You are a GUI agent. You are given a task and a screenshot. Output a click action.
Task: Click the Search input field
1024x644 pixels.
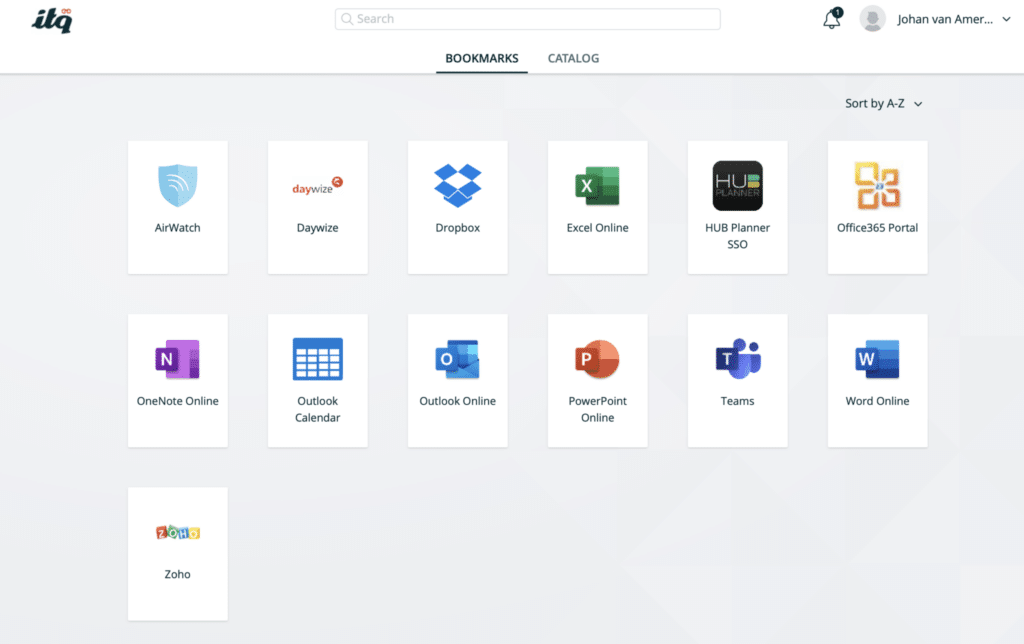click(x=527, y=19)
